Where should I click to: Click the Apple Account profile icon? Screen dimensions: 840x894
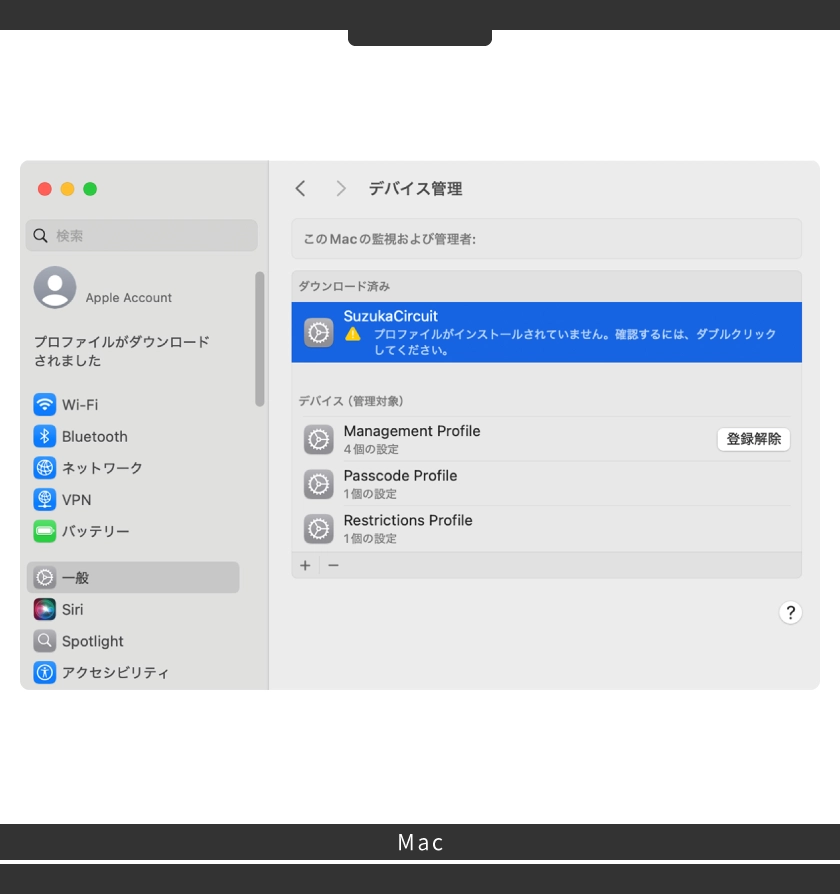pyautogui.click(x=55, y=287)
